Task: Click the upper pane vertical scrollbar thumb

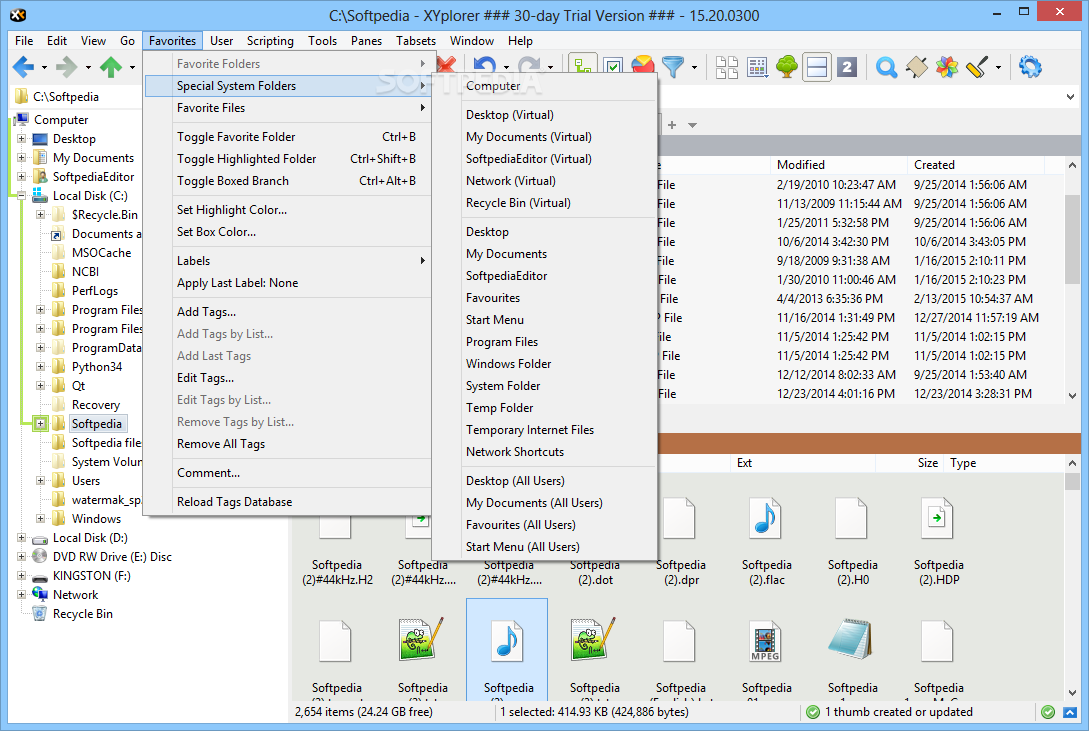Action: tap(1072, 238)
